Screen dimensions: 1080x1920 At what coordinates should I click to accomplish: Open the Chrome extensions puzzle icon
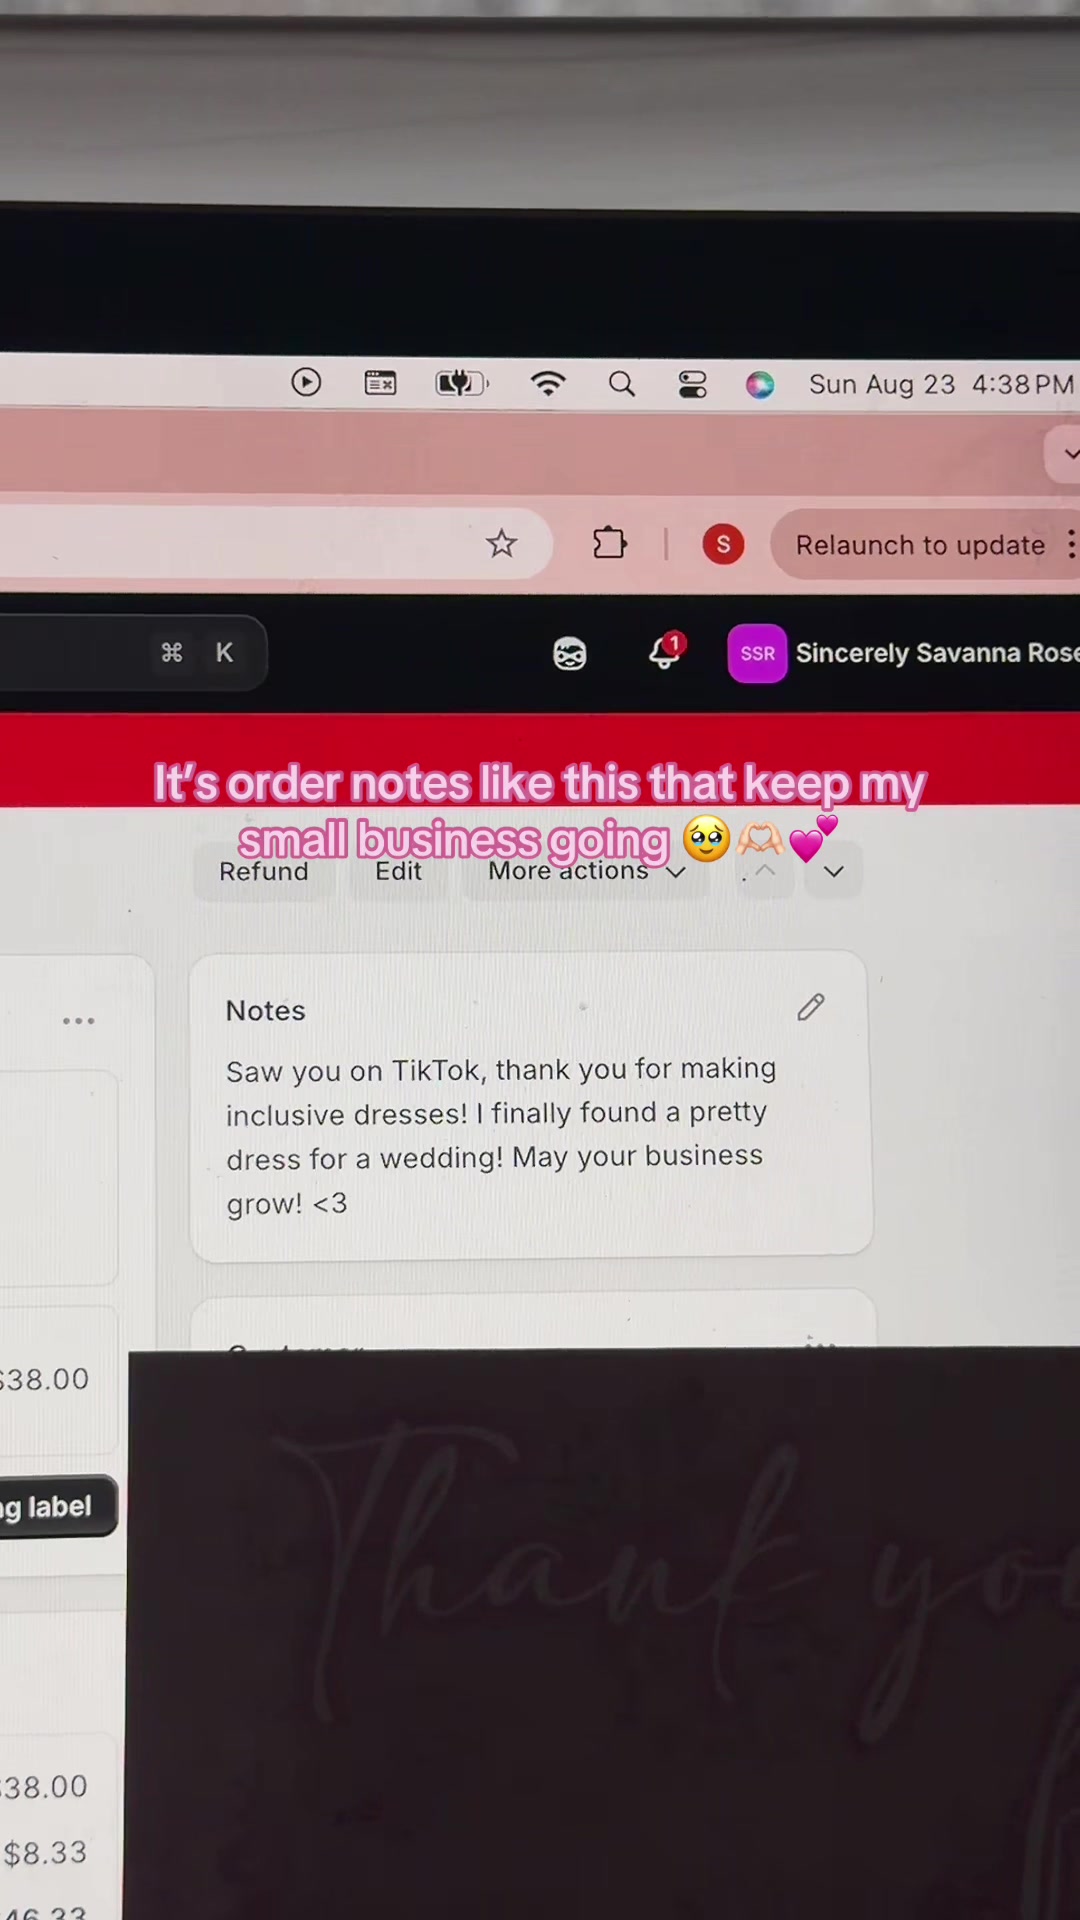click(609, 543)
